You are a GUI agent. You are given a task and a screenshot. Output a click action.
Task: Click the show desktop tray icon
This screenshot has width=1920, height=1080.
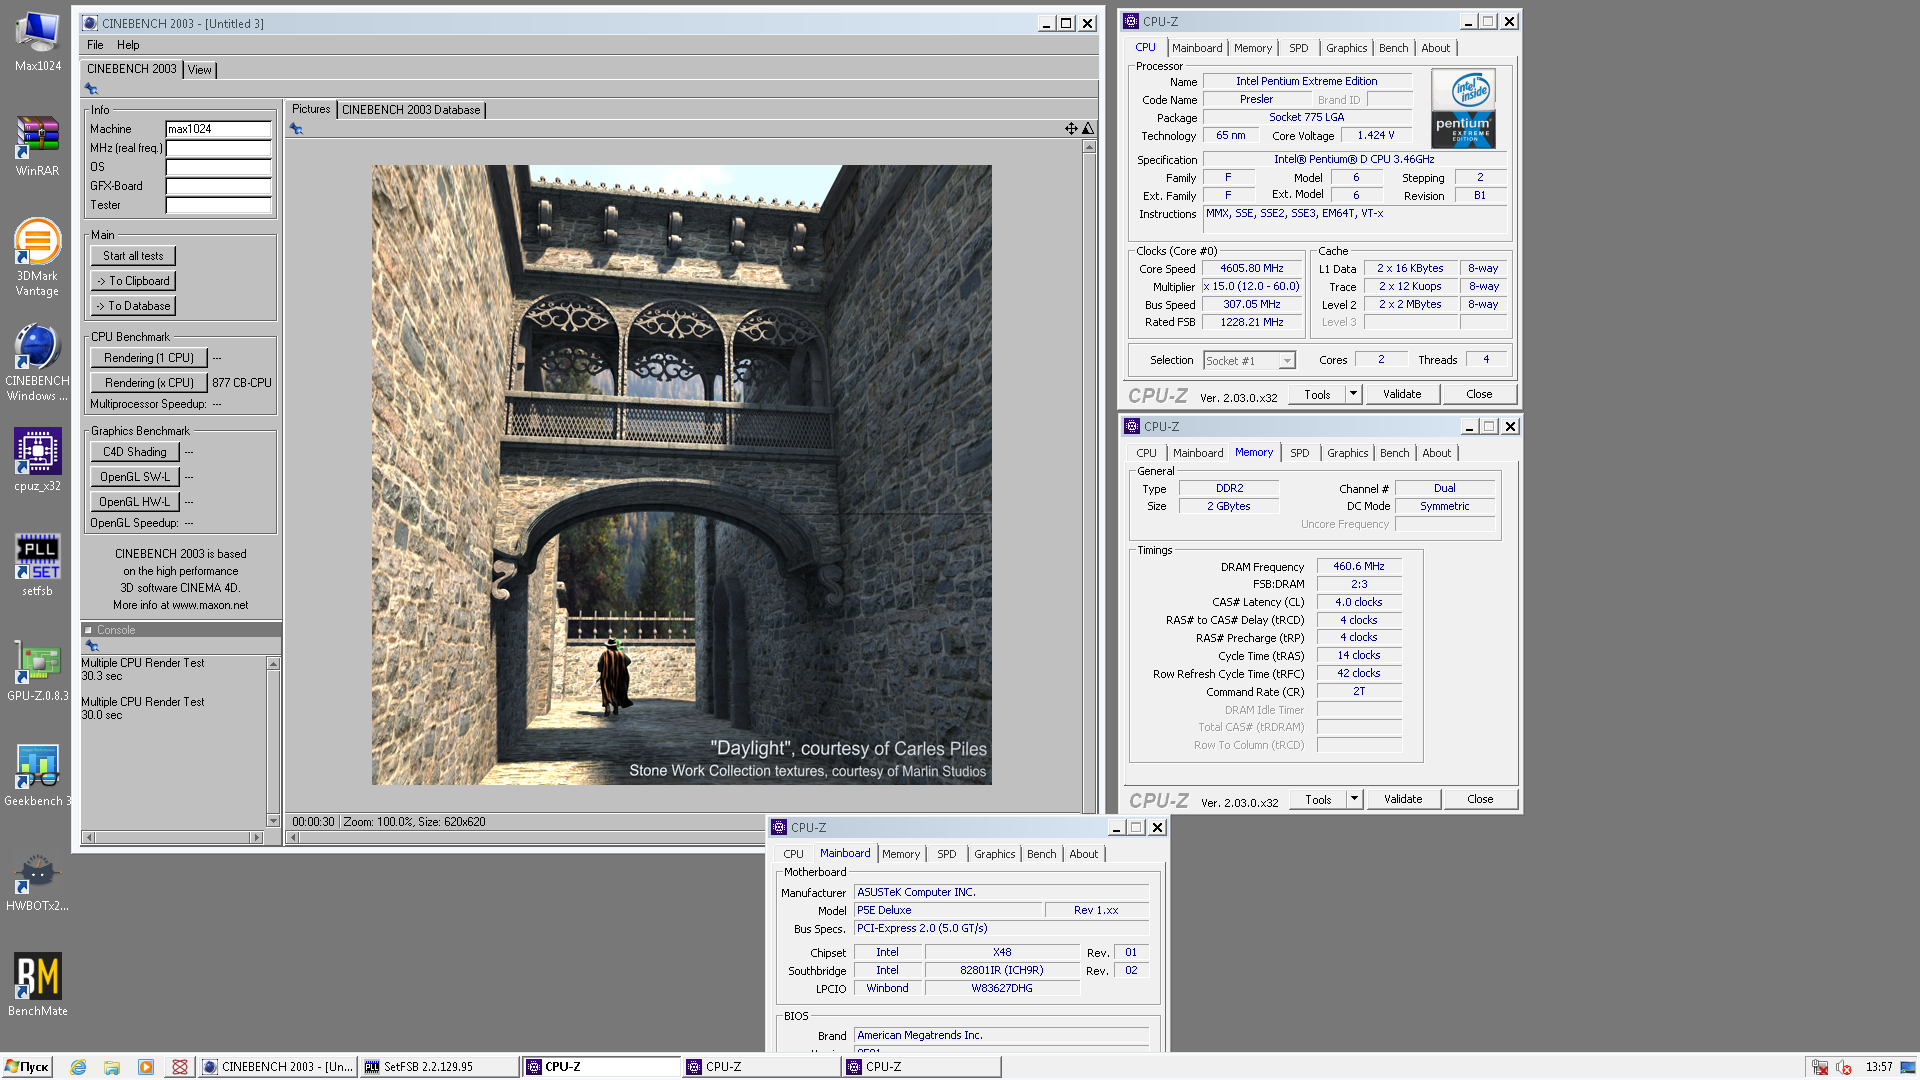coord(1908,1067)
